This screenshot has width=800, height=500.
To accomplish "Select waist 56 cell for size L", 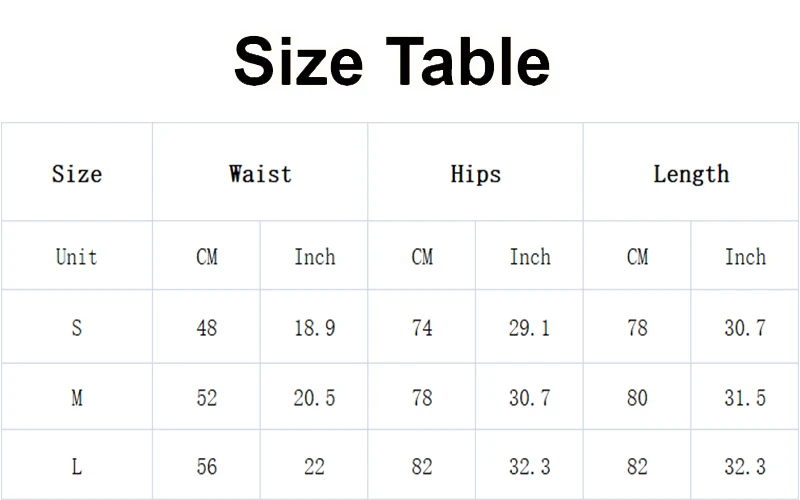I will (x=207, y=465).
